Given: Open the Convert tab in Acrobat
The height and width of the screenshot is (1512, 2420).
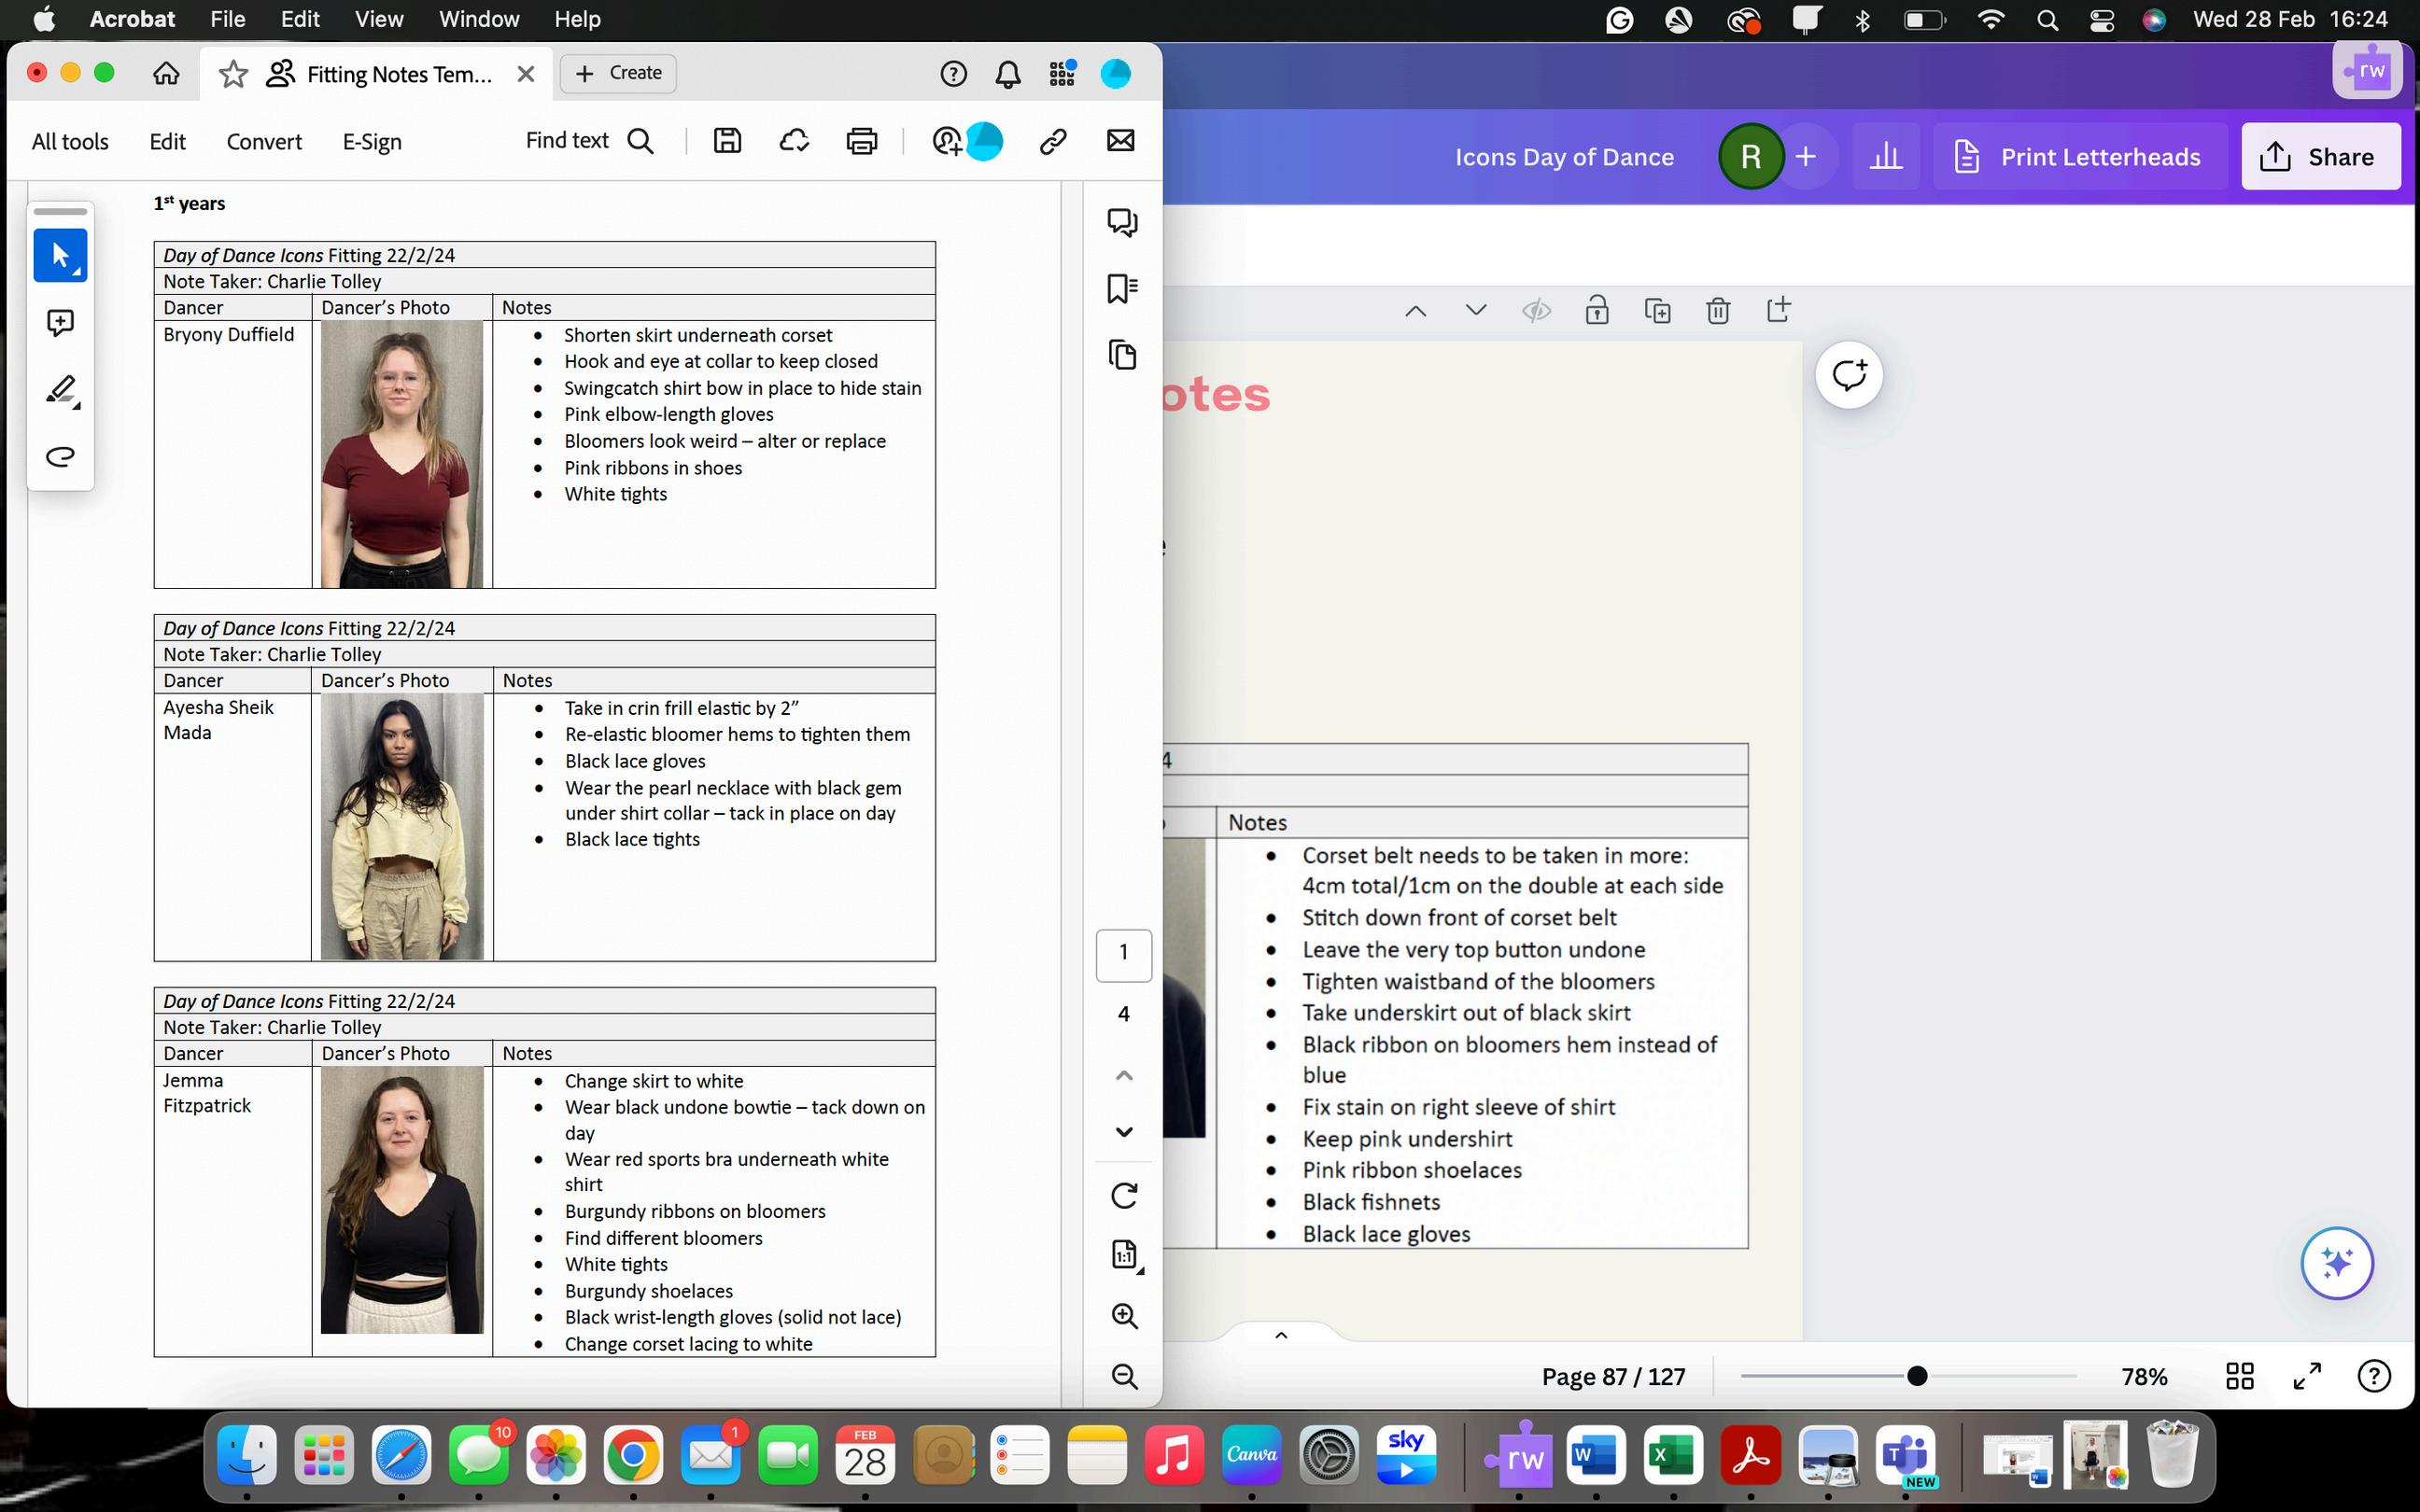Looking at the screenshot, I should 264,142.
